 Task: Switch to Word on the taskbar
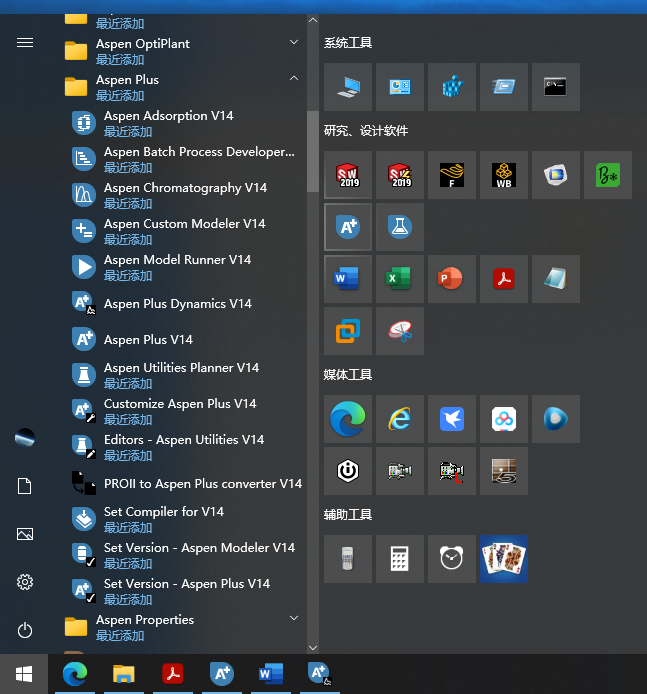[x=270, y=674]
